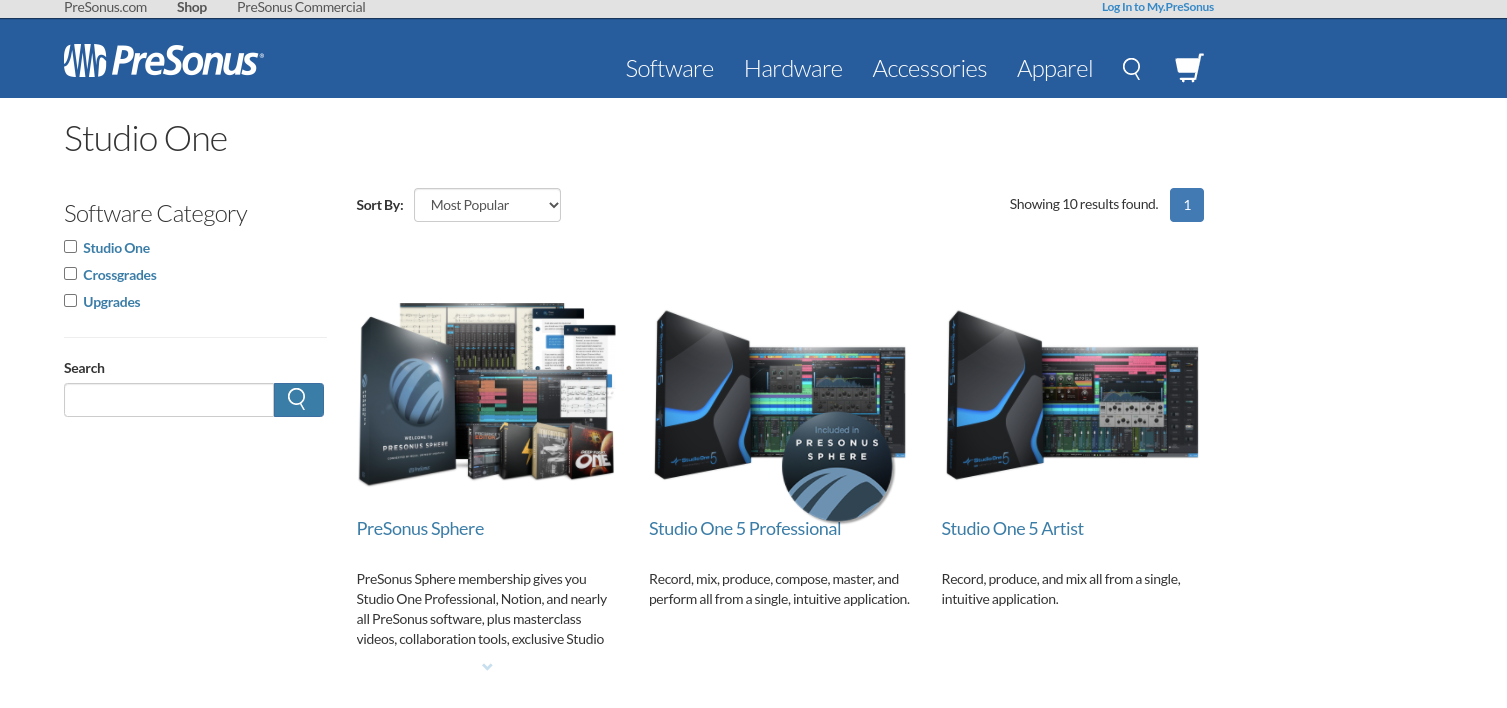
Task: Check the Studio One category checkbox
Action: 71,247
